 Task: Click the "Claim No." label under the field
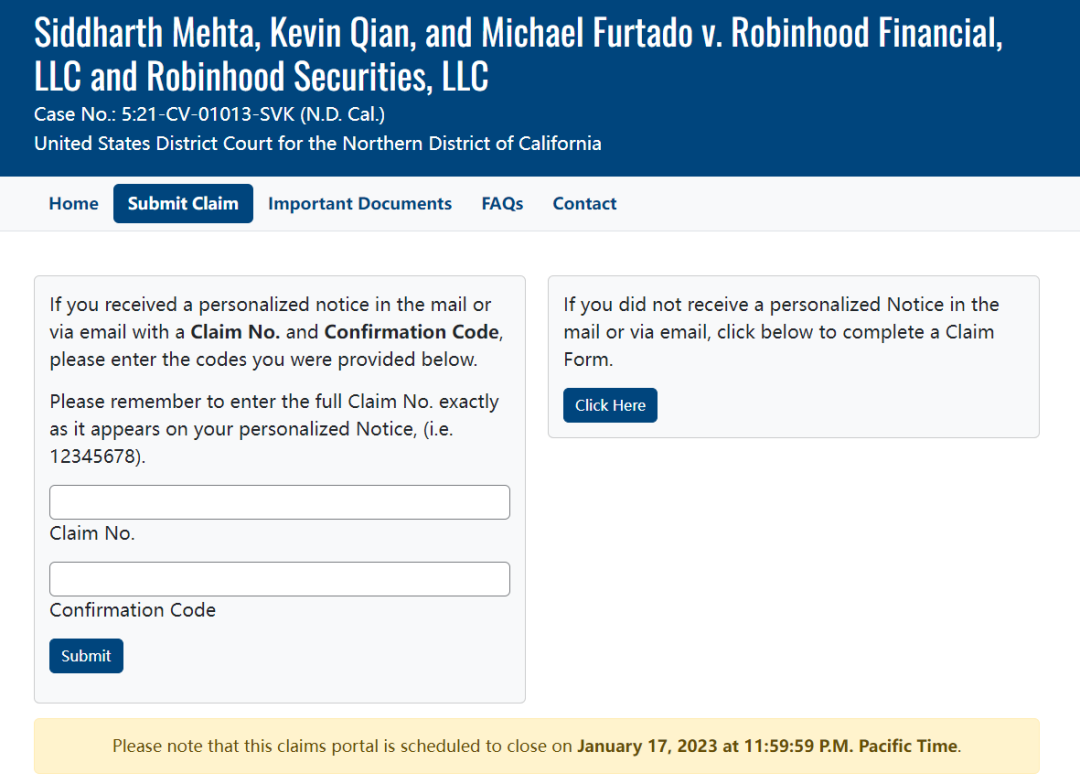pos(92,534)
